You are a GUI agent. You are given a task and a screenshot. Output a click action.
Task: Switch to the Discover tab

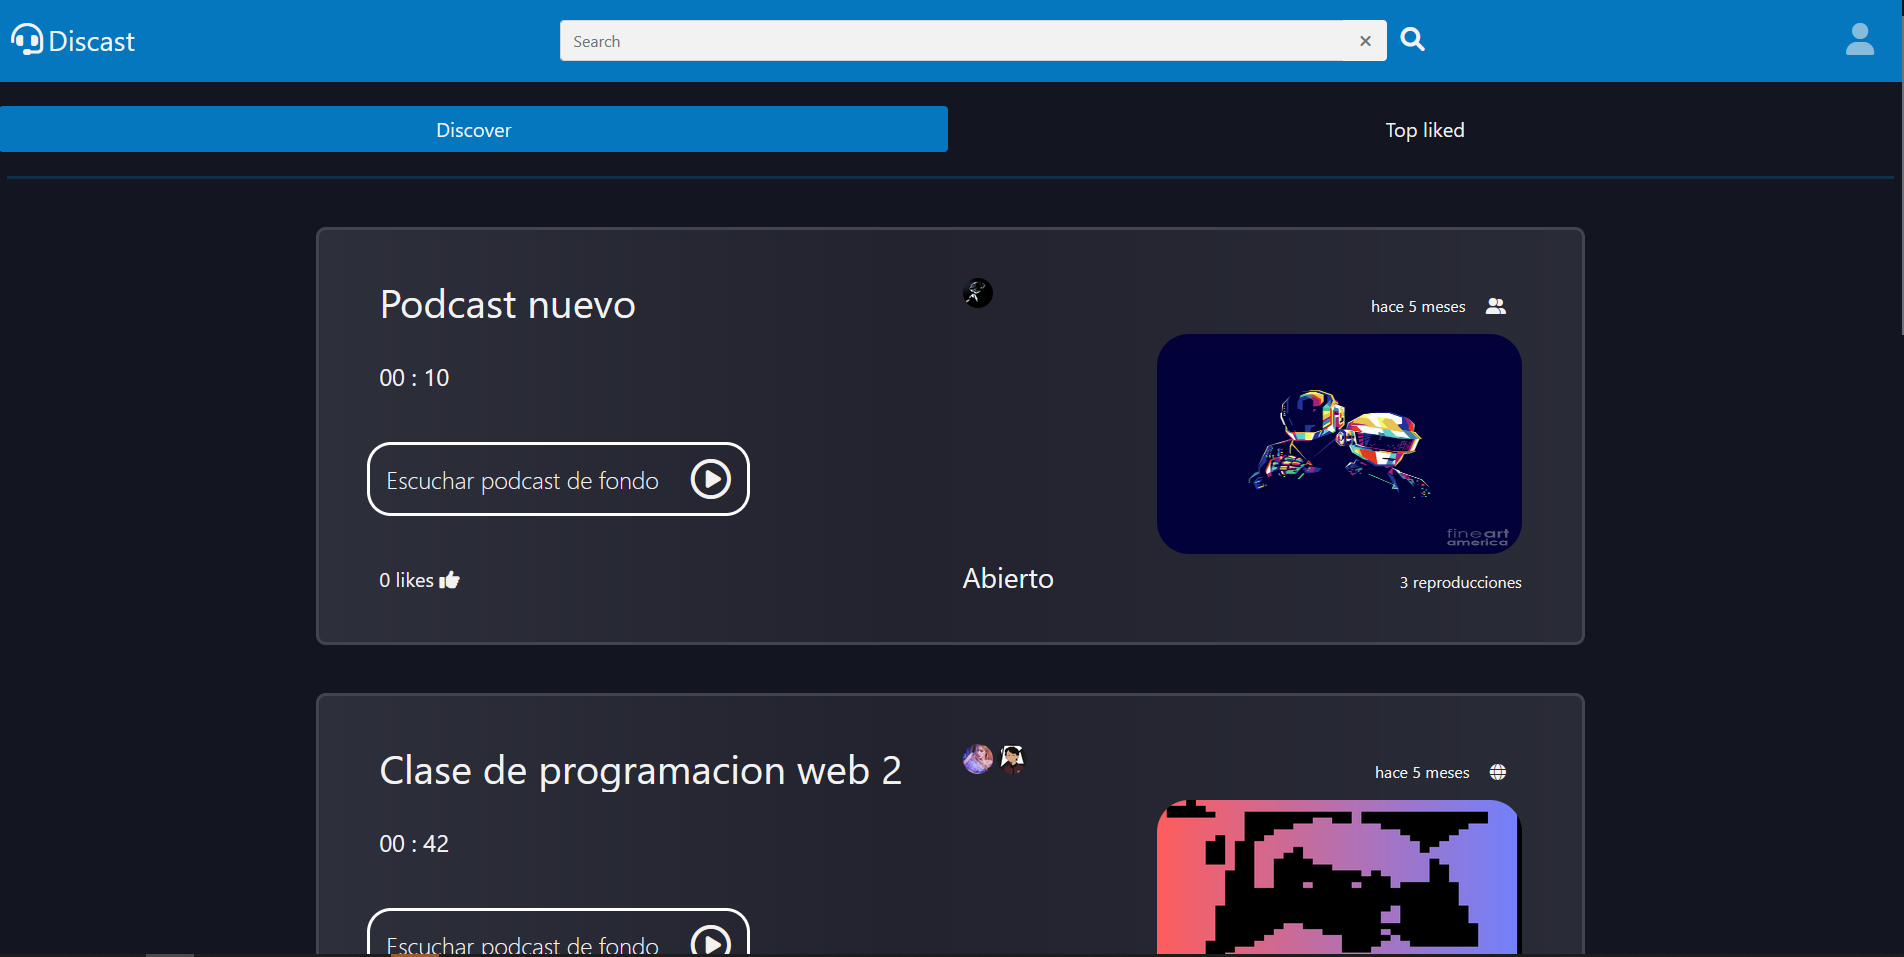[x=473, y=130]
